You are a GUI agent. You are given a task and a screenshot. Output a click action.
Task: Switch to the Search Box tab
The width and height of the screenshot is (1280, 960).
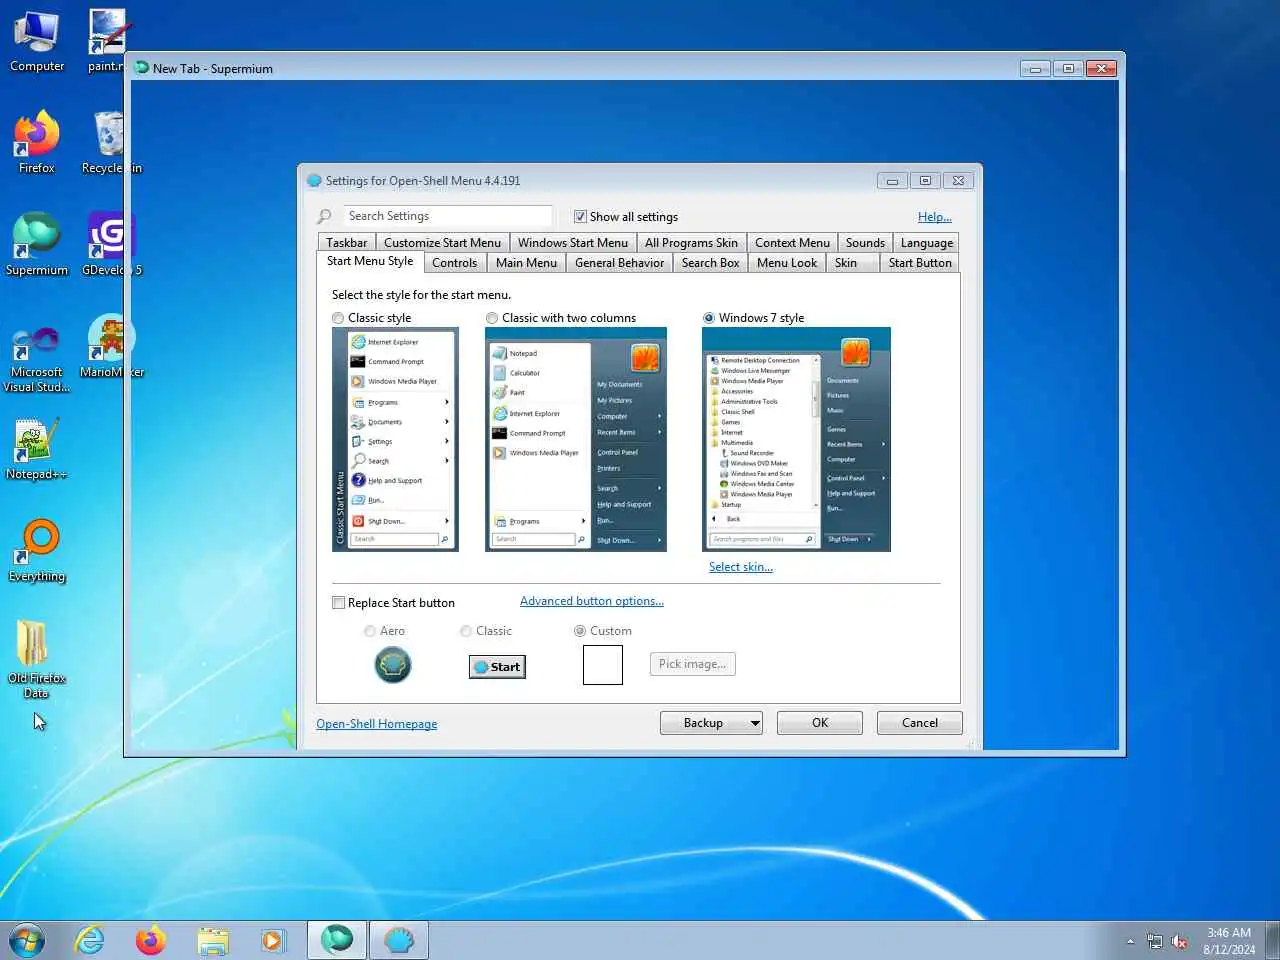point(710,263)
